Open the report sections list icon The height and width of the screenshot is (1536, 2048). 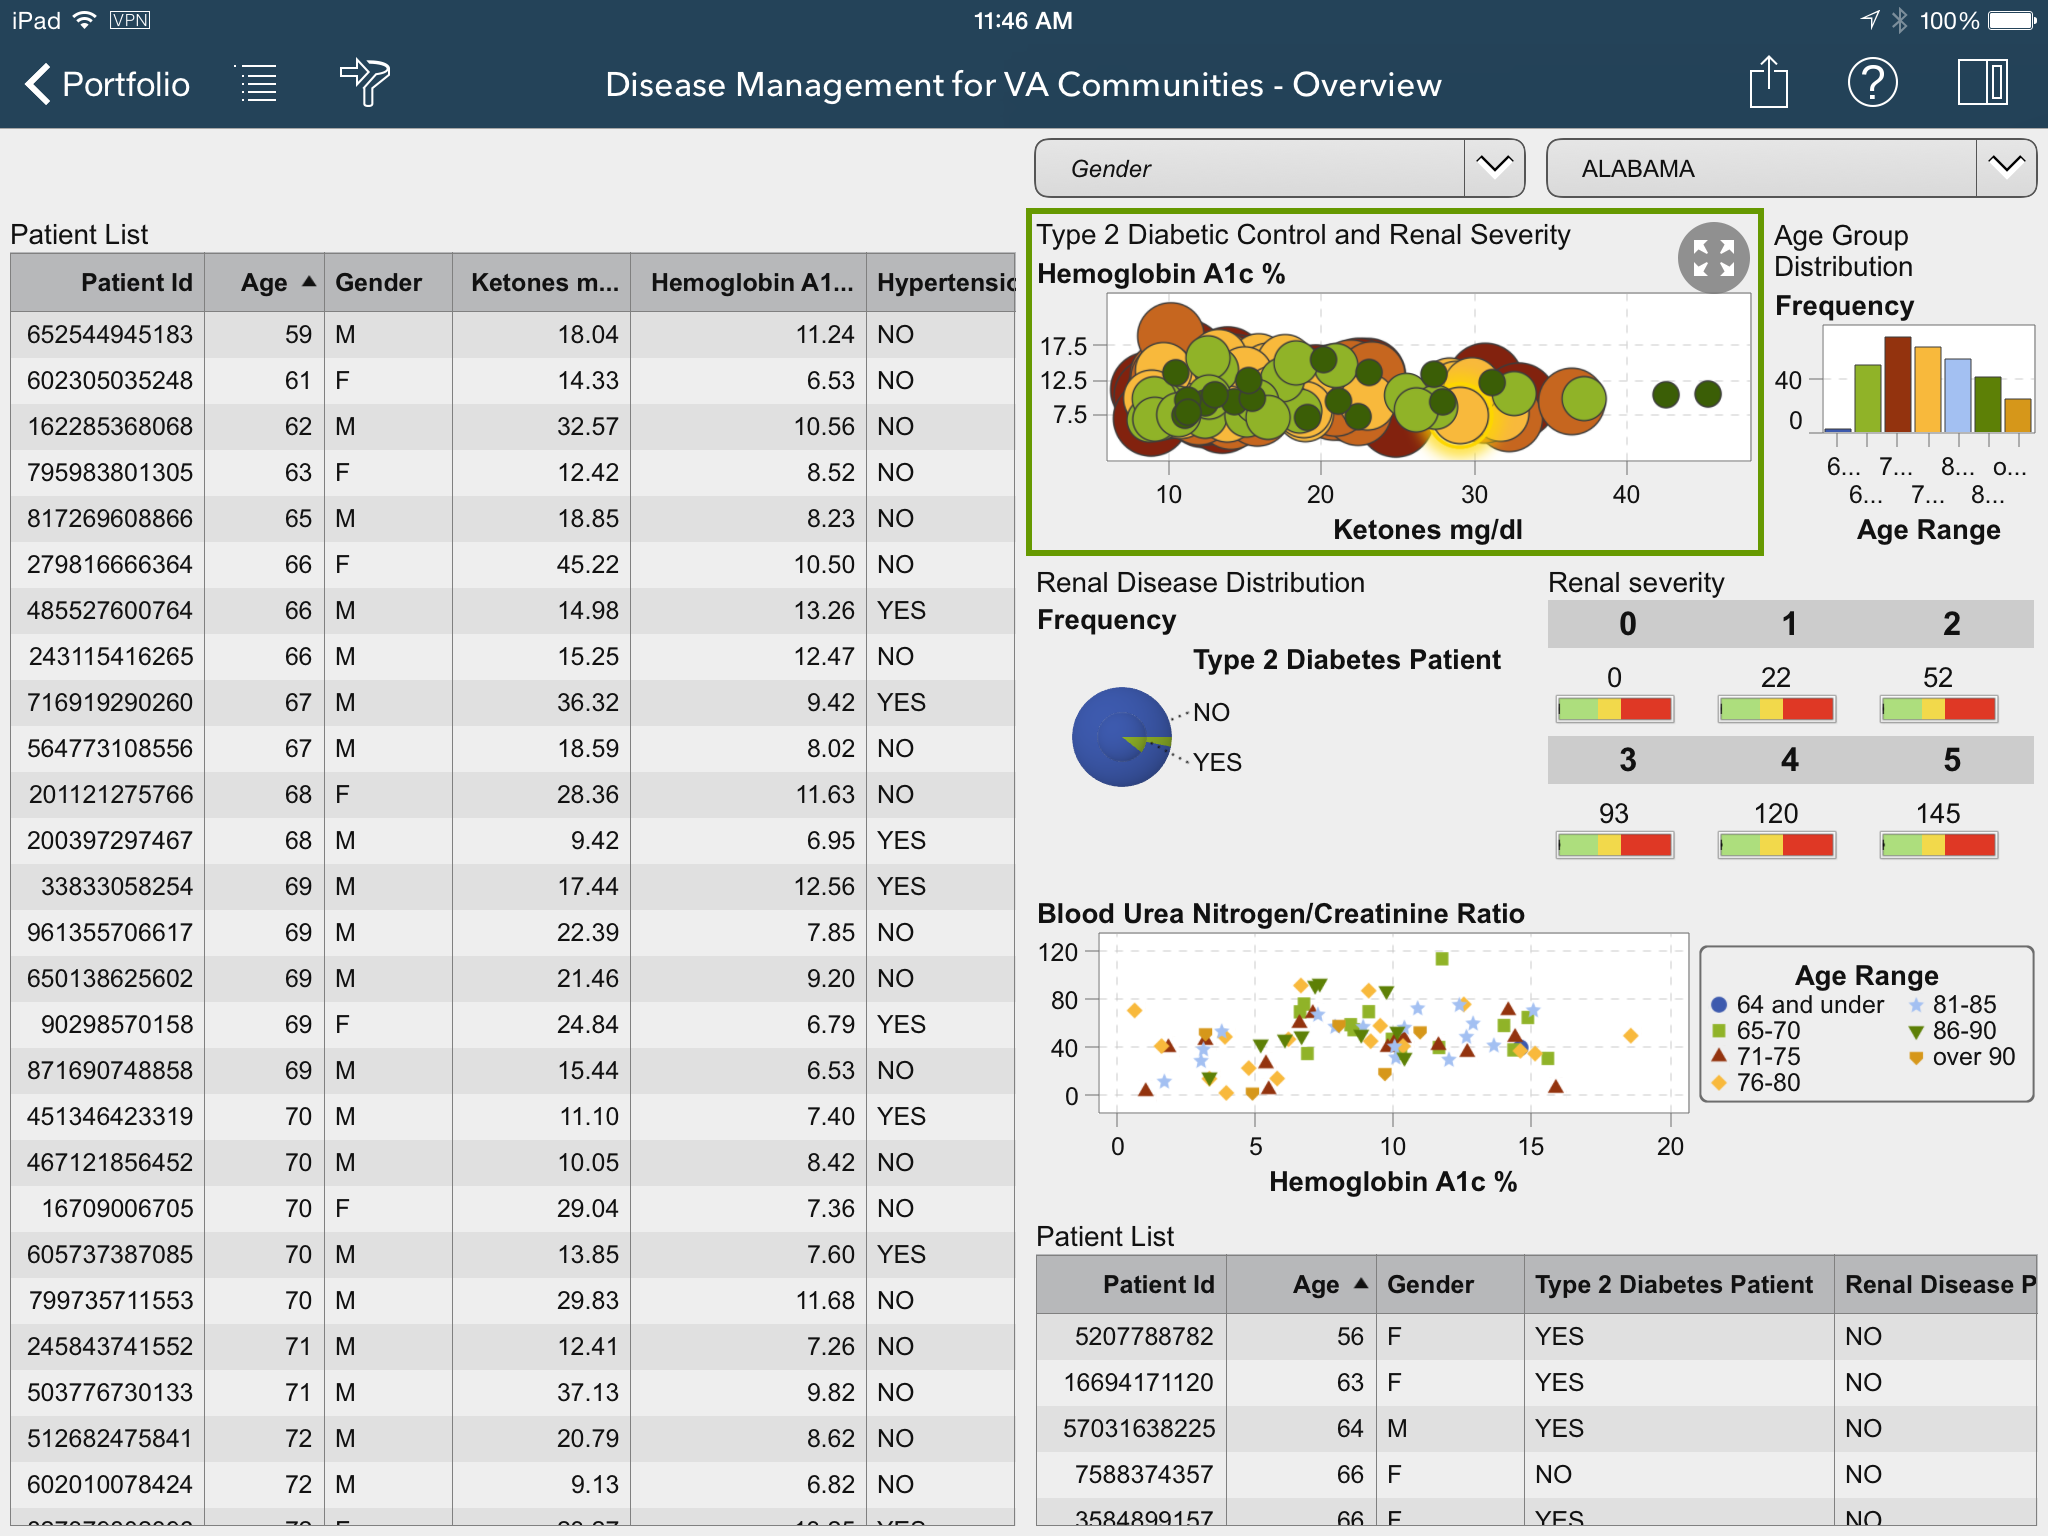coord(258,84)
